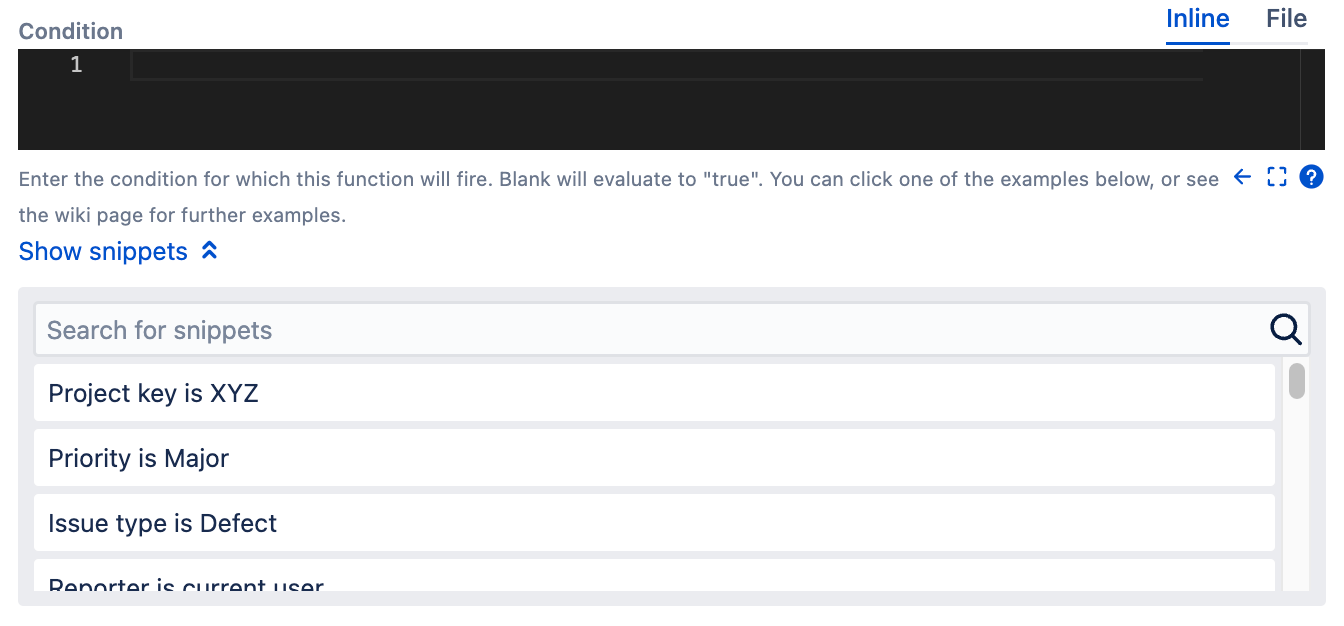Open the fullscreen editor icon
The height and width of the screenshot is (626, 1344).
(x=1276, y=178)
